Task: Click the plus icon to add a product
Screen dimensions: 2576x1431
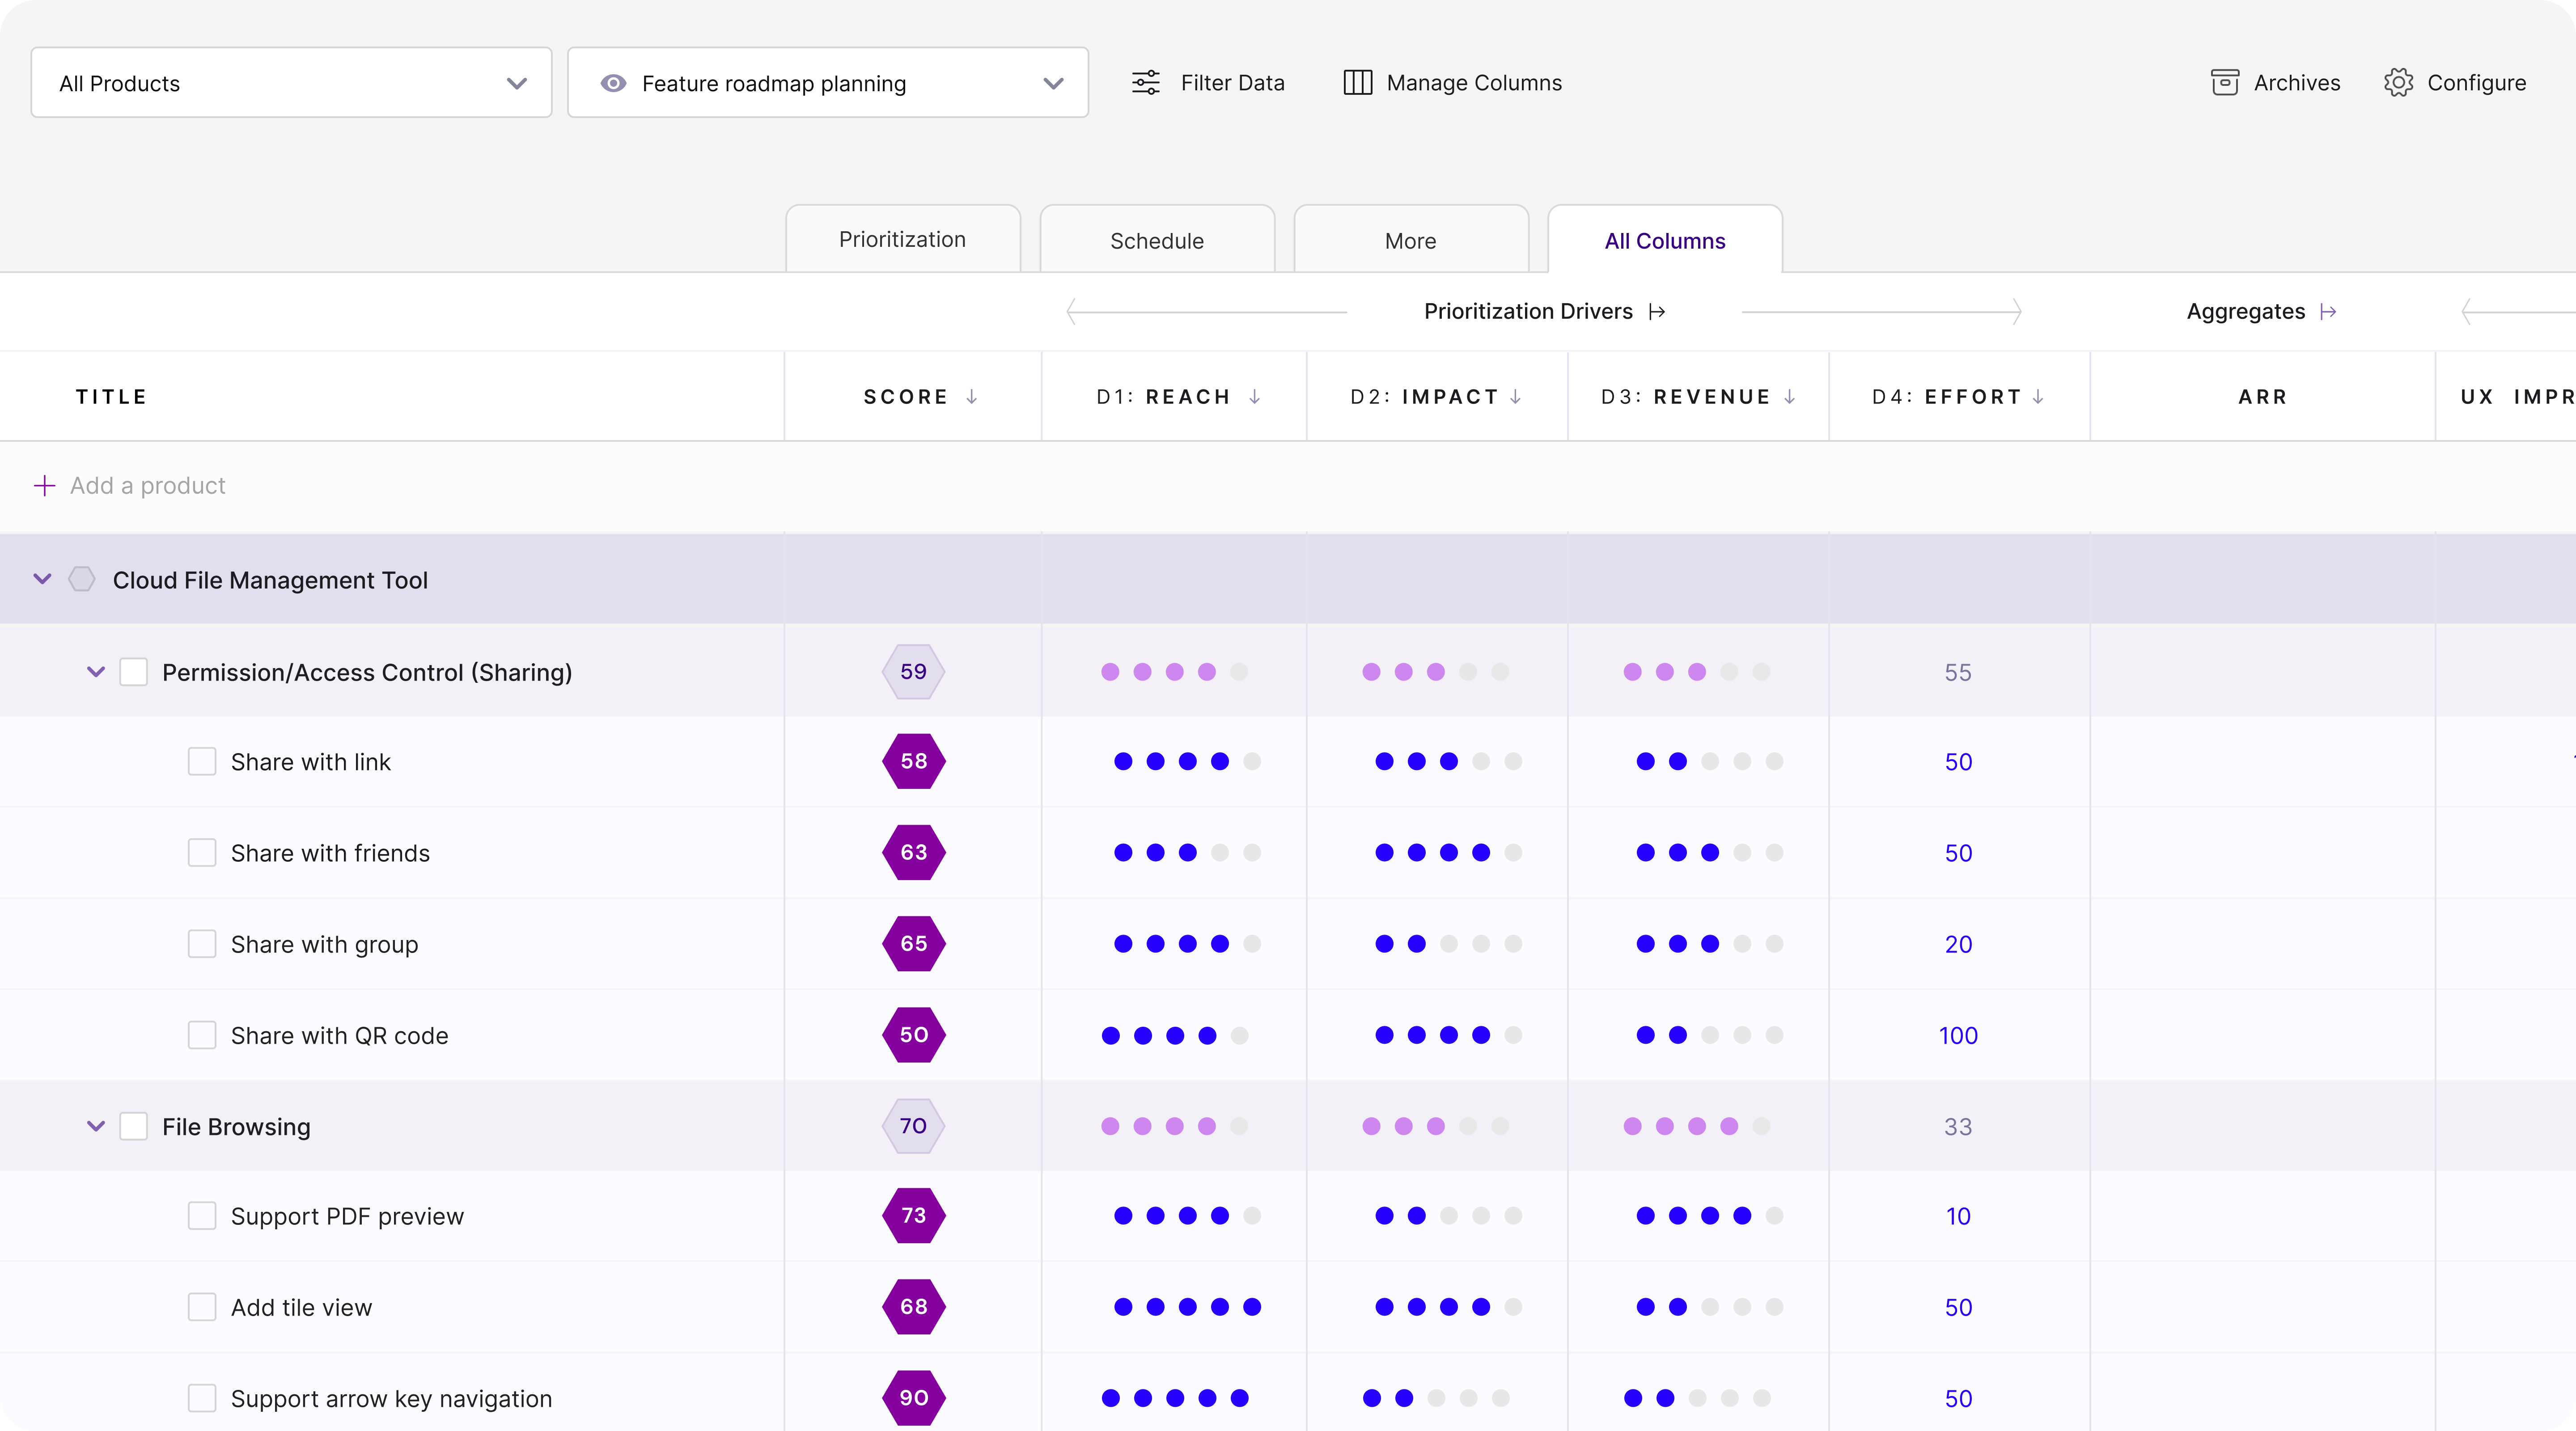Action: coord(44,486)
